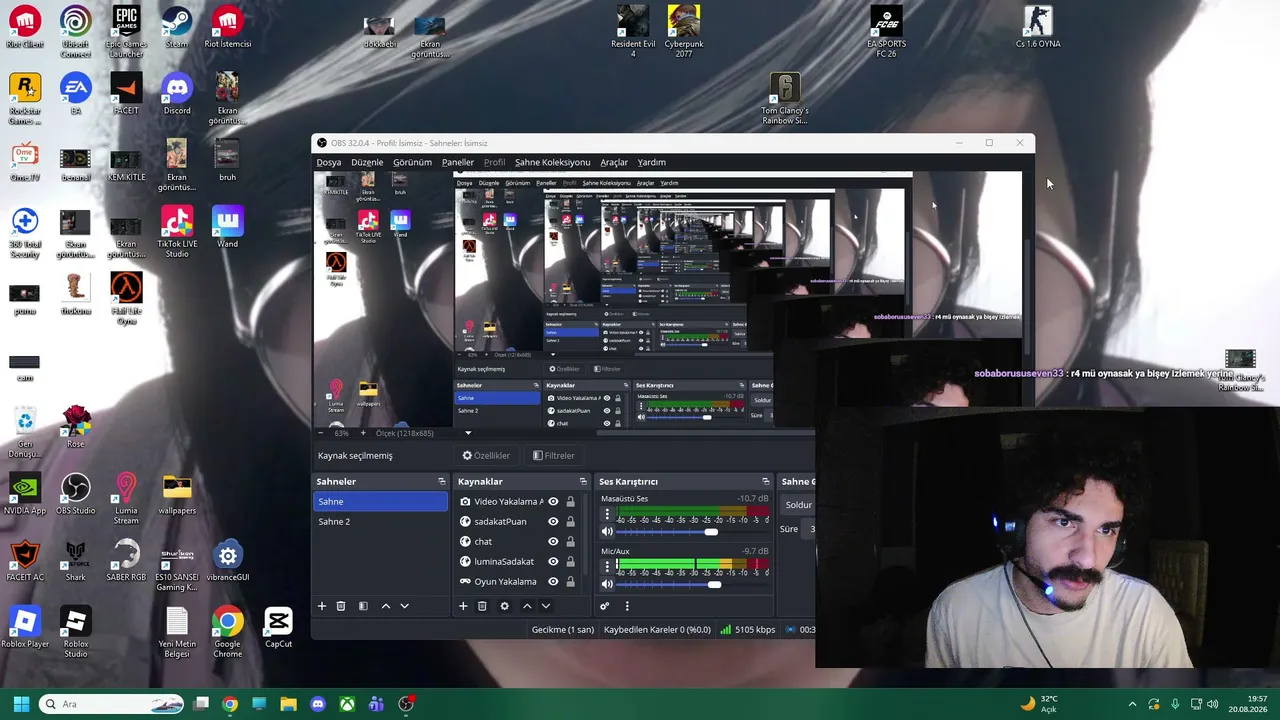Open scene filters icon in Sahneler toolbar

363,606
